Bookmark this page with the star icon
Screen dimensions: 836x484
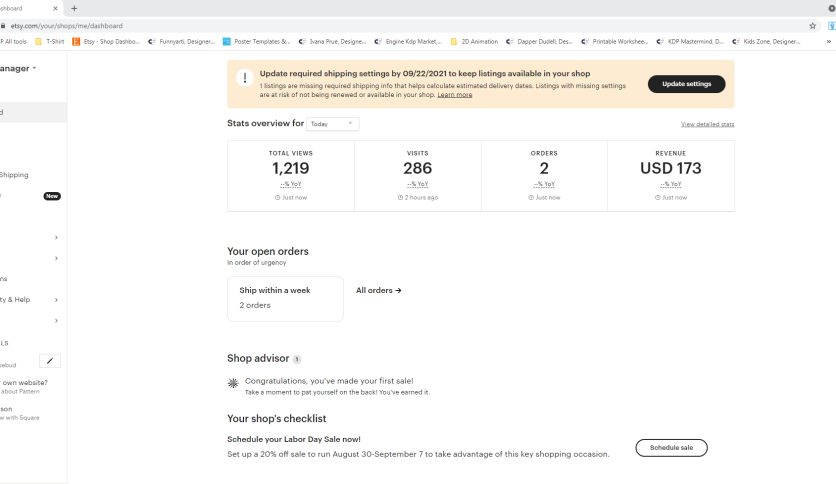pyautogui.click(x=813, y=26)
